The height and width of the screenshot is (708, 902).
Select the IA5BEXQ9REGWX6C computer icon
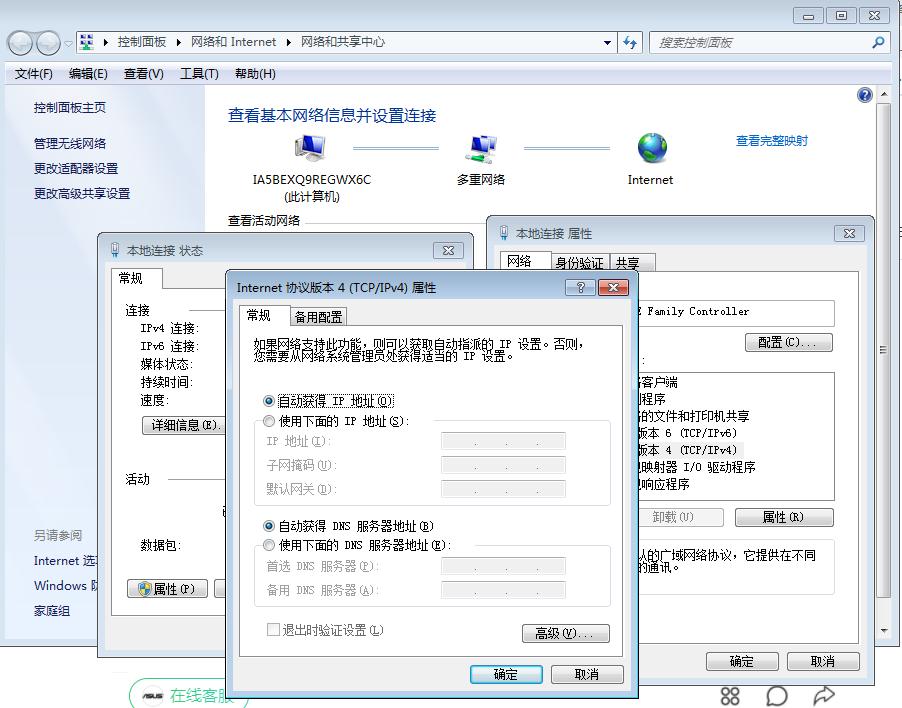coord(310,148)
